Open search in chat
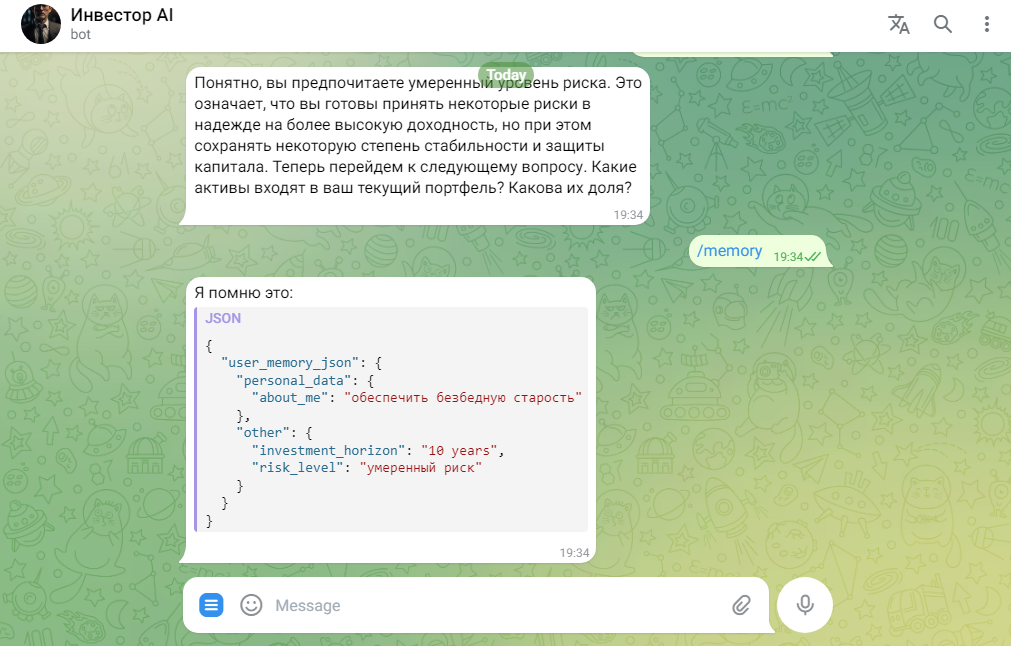The image size is (1011, 646). point(943,24)
